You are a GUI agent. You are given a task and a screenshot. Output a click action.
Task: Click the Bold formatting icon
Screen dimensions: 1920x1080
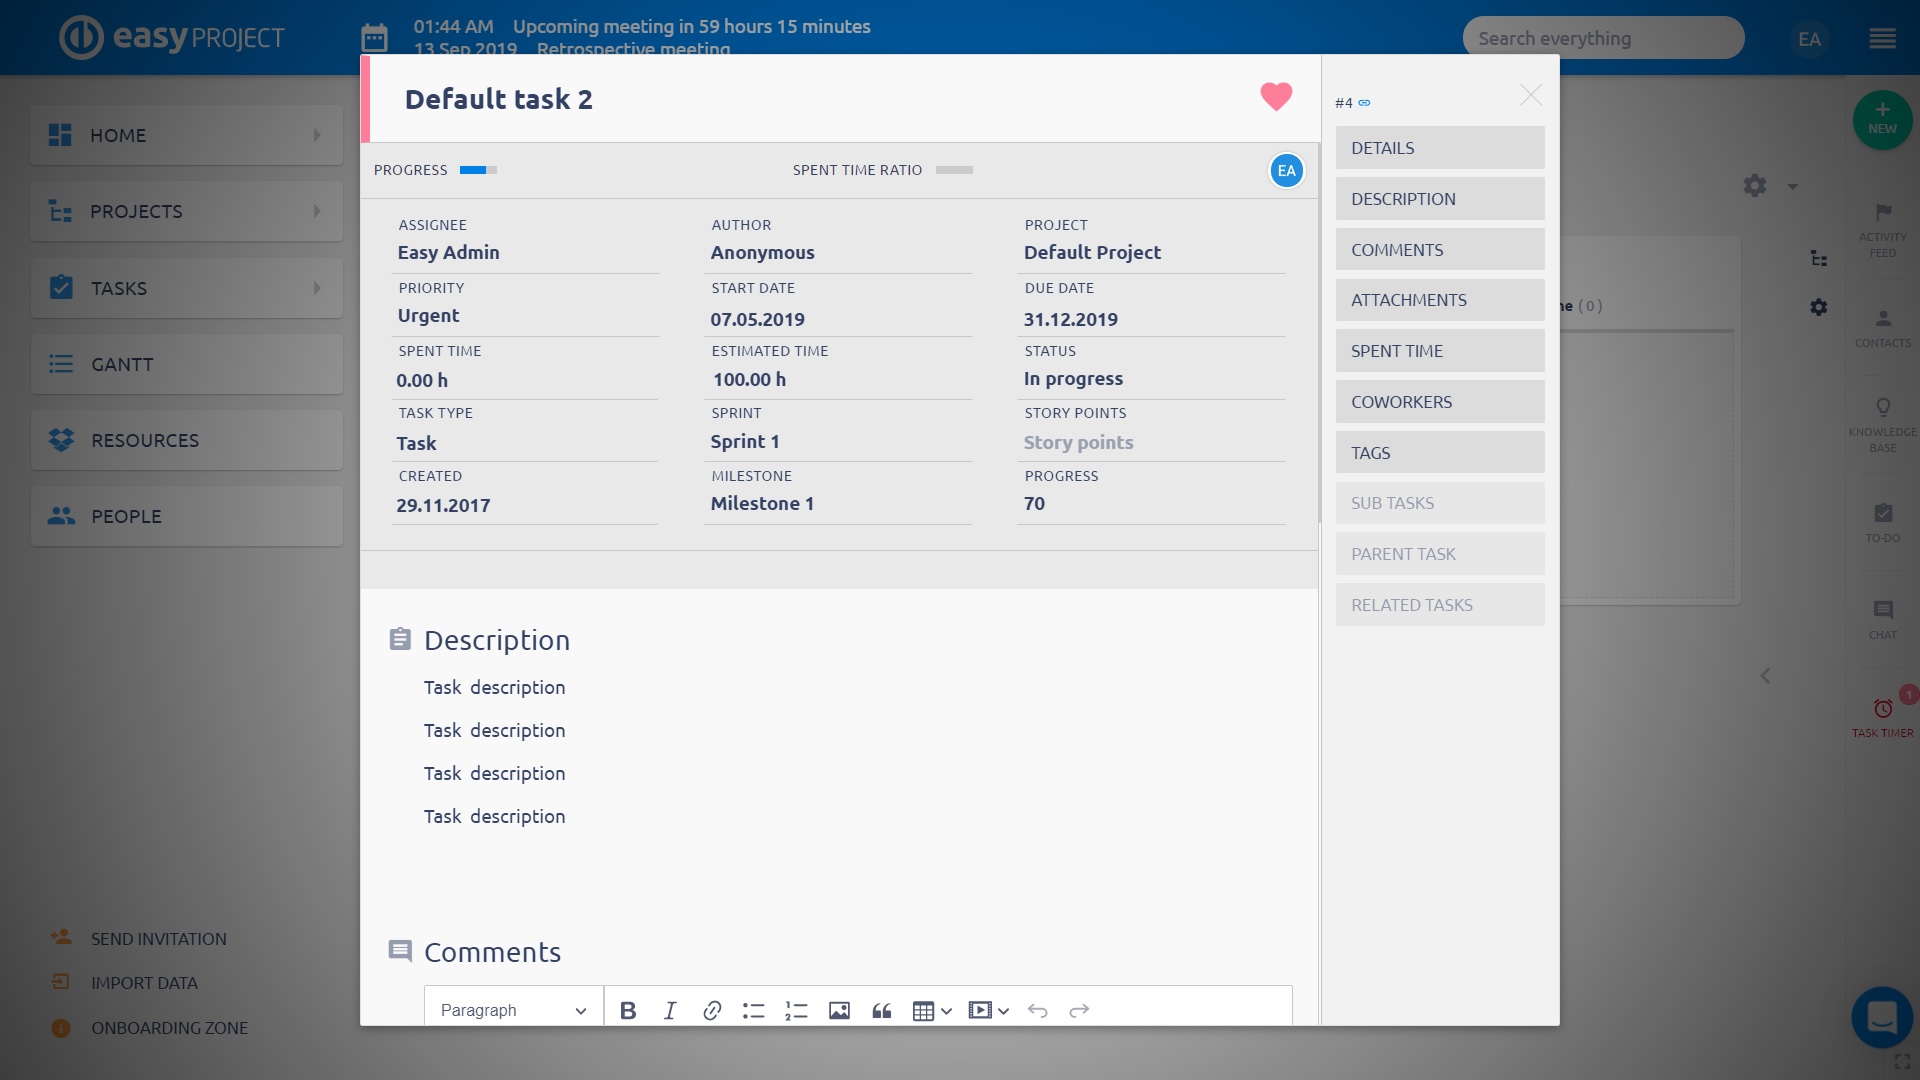point(628,1010)
